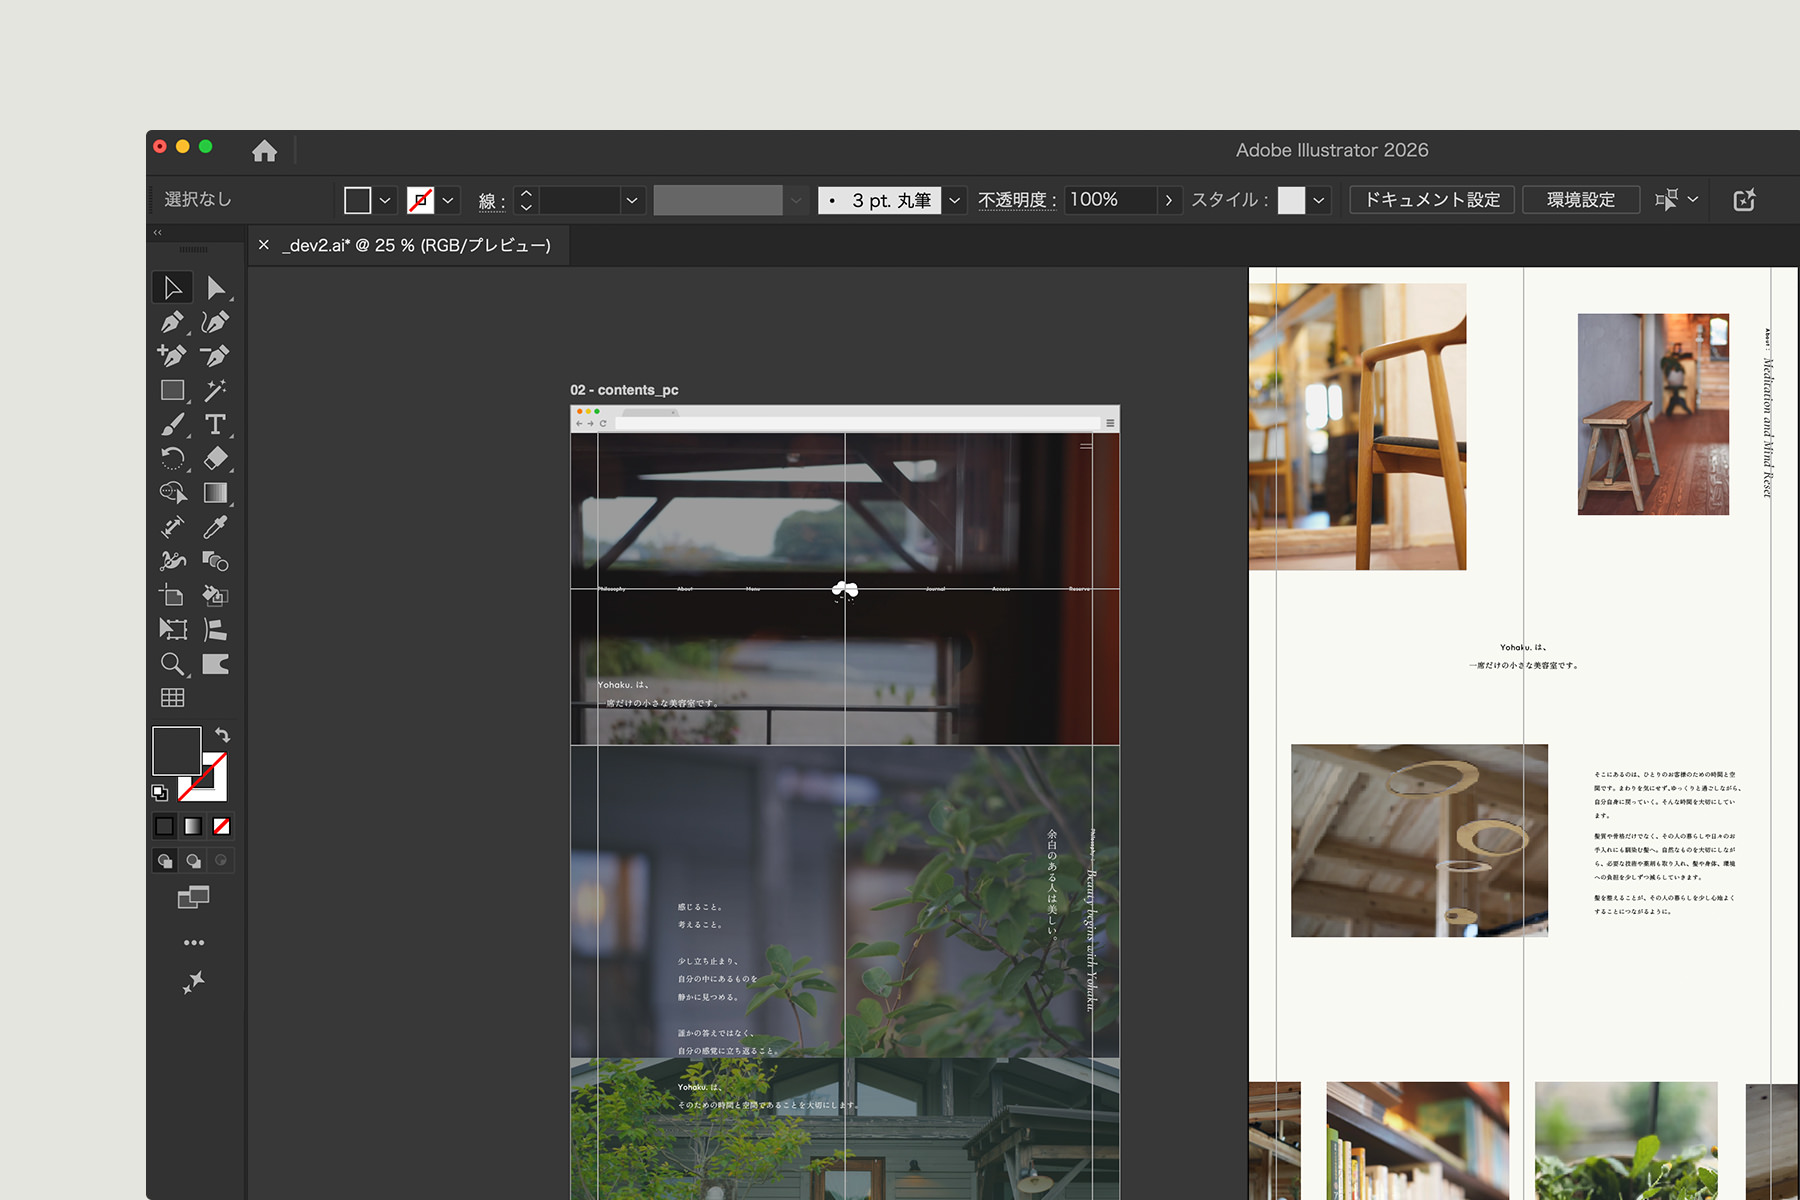Select the Pen tool

point(172,322)
